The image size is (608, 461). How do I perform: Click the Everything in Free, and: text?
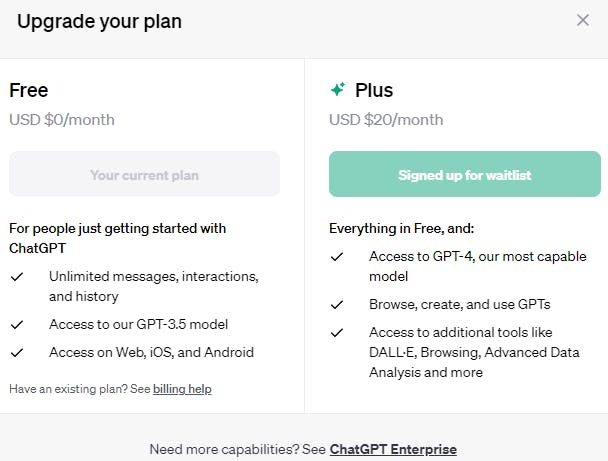pyautogui.click(x=402, y=228)
